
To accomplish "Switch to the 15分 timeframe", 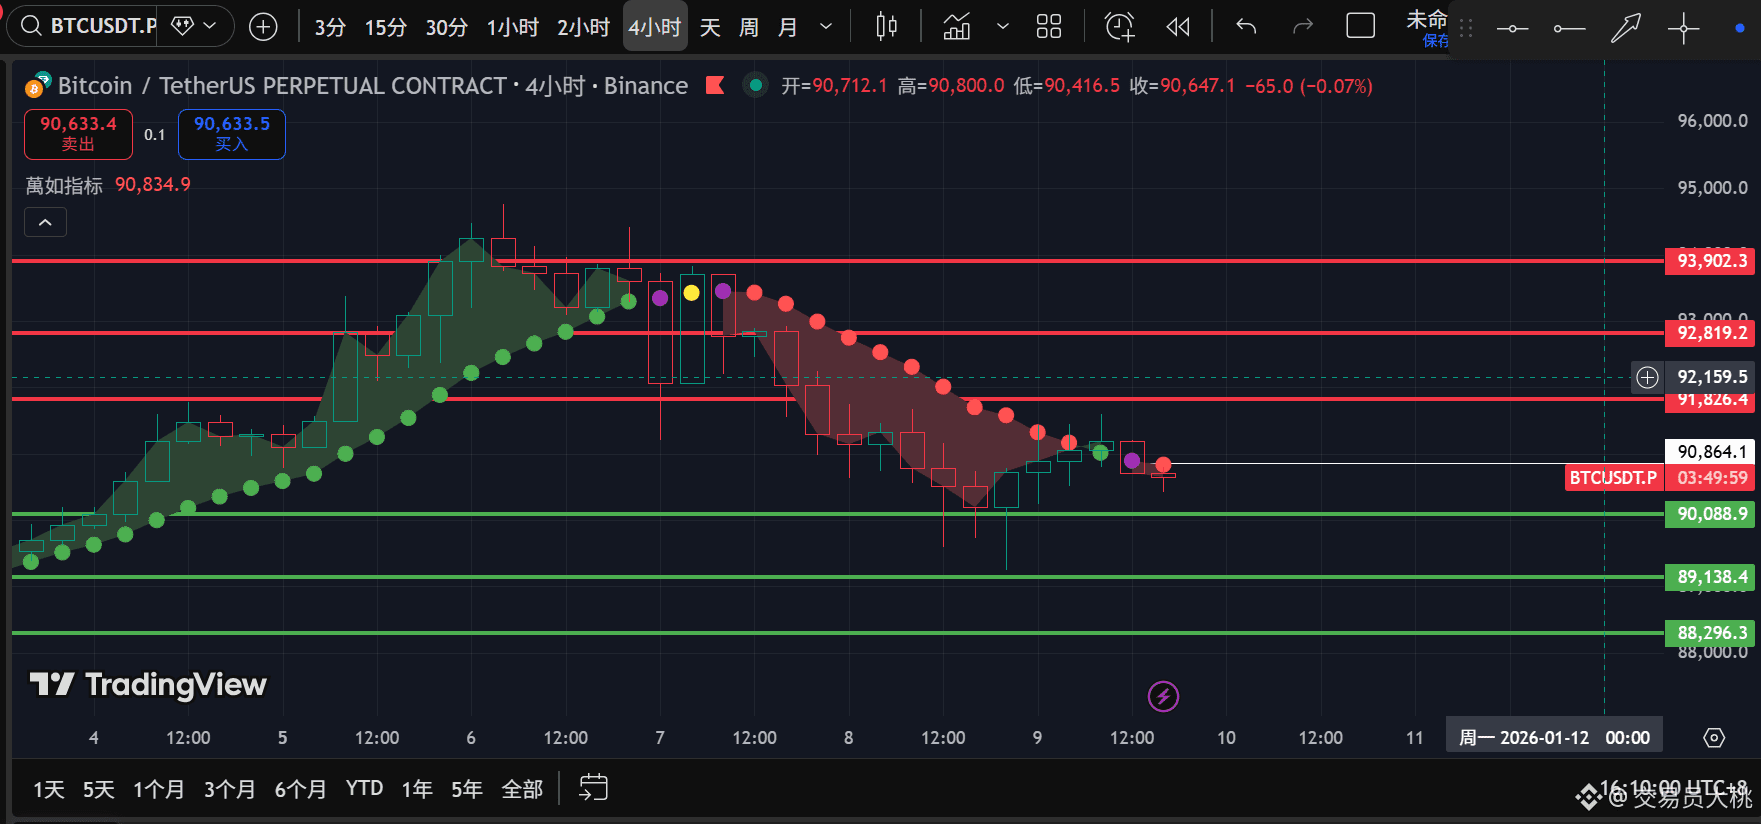I will [386, 27].
